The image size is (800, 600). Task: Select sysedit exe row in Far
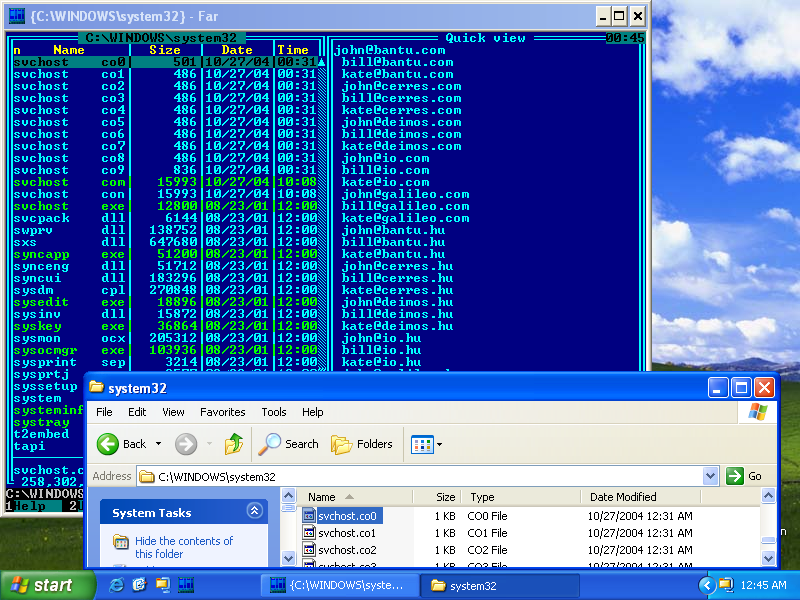(x=165, y=302)
